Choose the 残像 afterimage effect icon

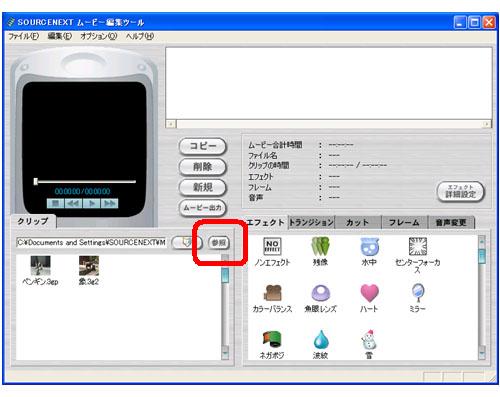tap(320, 246)
